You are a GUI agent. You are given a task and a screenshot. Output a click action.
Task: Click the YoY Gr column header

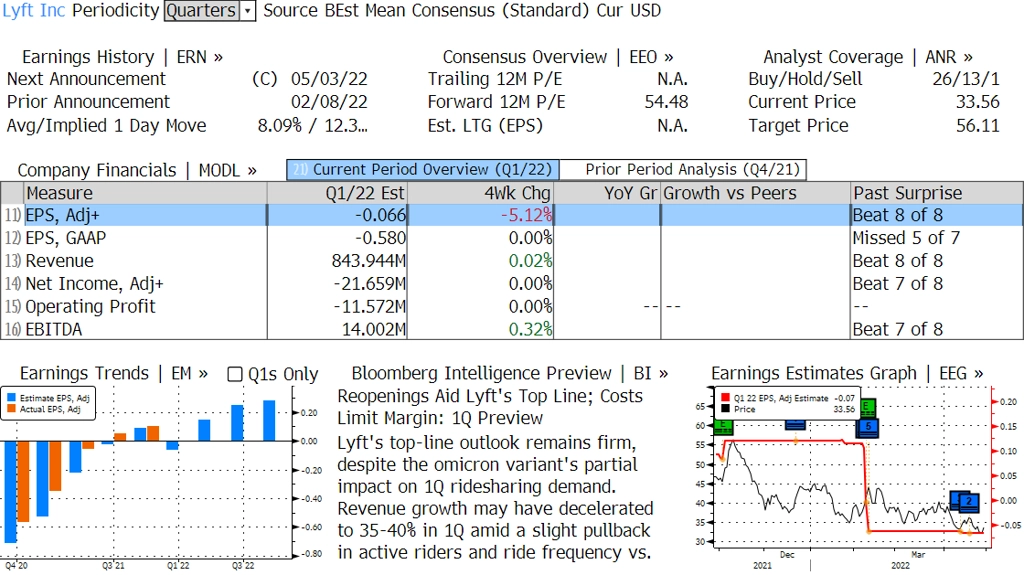point(607,193)
